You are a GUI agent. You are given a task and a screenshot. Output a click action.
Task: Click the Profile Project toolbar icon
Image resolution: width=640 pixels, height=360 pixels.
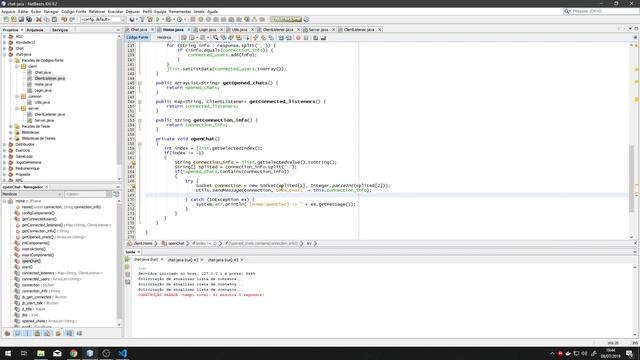tap(179, 20)
